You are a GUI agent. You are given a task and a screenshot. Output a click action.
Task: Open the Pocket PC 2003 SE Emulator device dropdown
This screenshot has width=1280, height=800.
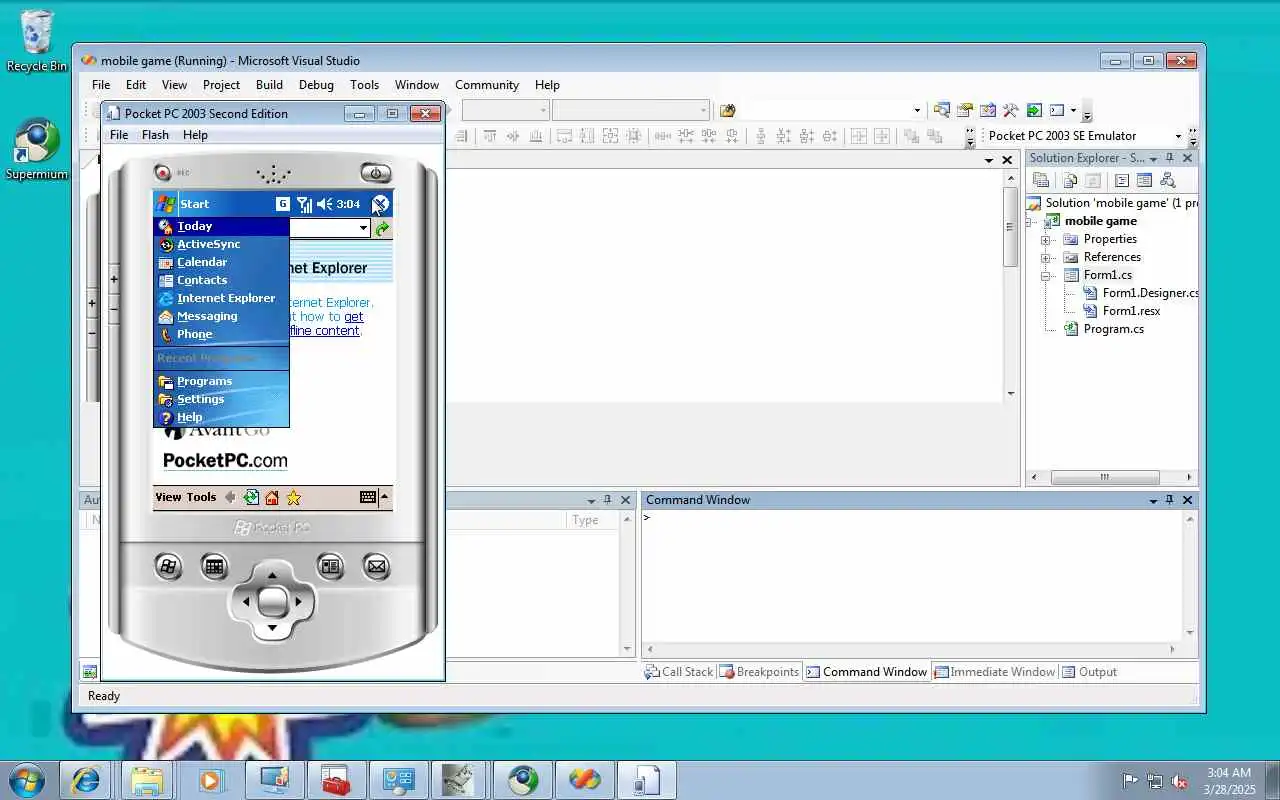tap(1178, 136)
